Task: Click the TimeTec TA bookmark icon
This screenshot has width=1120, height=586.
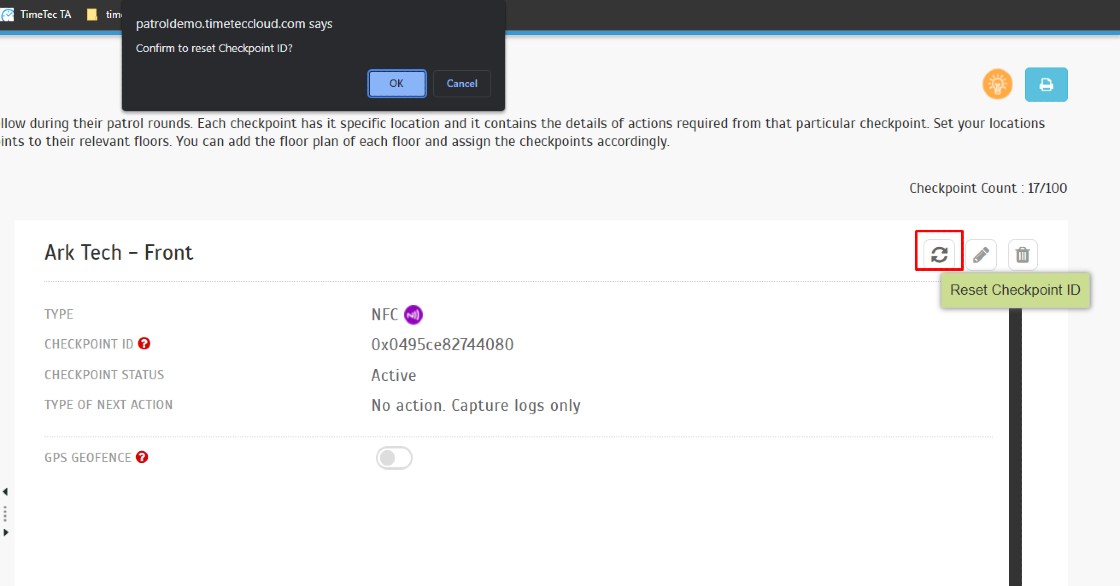Action: [7, 14]
